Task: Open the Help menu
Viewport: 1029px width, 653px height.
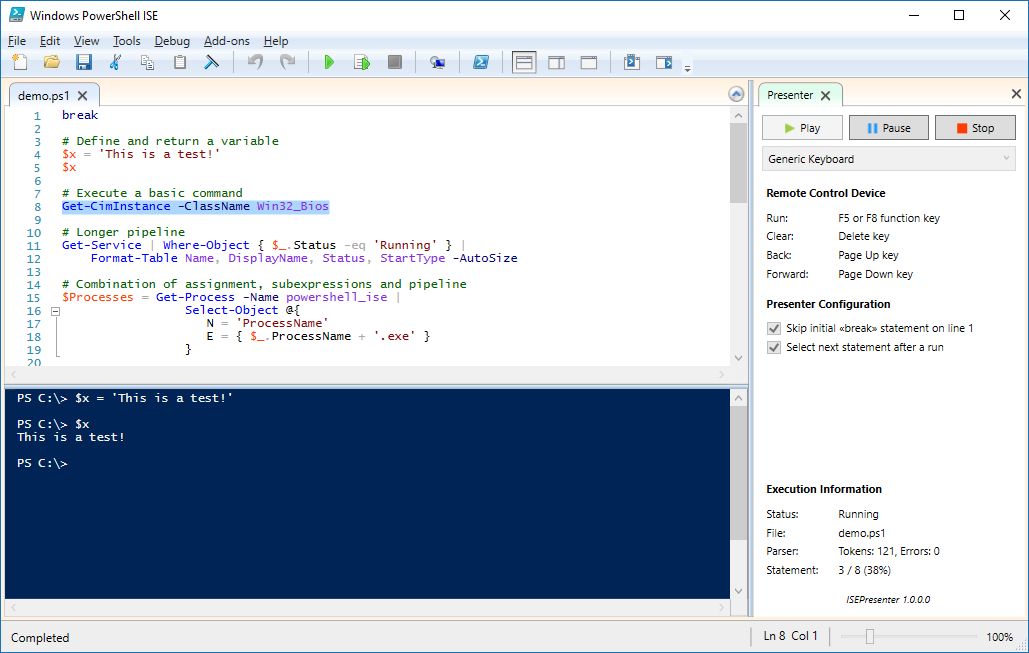Action: point(276,41)
